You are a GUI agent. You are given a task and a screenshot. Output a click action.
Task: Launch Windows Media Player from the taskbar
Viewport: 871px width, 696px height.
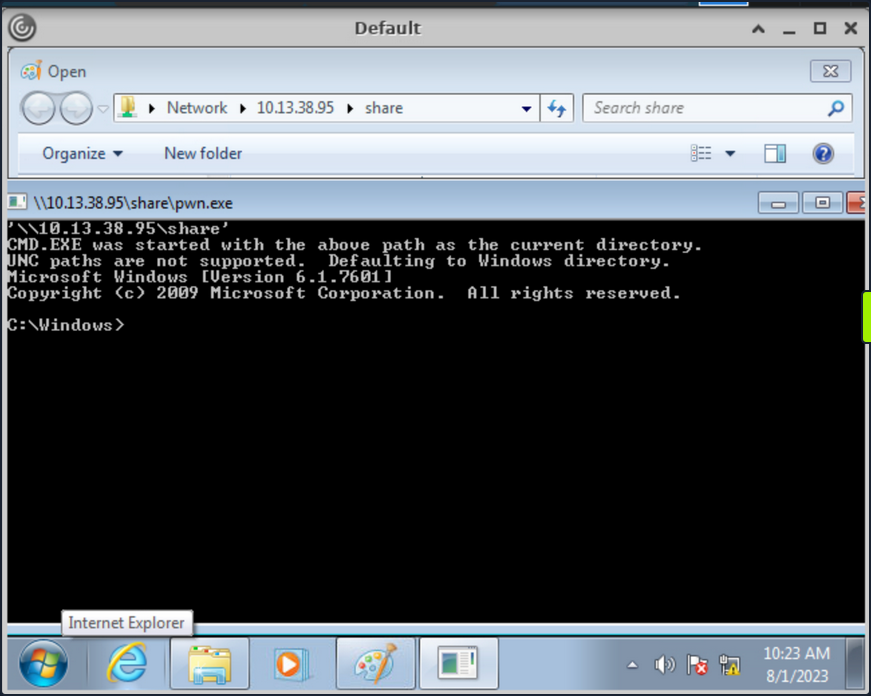[x=292, y=663]
